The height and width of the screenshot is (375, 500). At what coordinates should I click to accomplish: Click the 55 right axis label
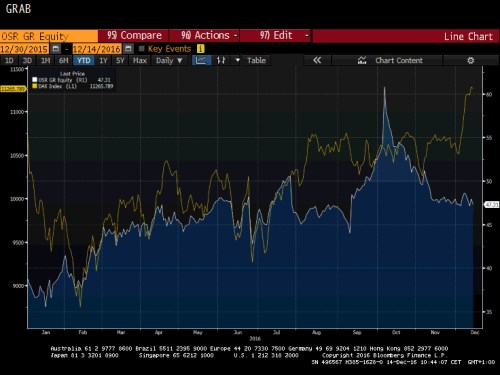point(489,138)
